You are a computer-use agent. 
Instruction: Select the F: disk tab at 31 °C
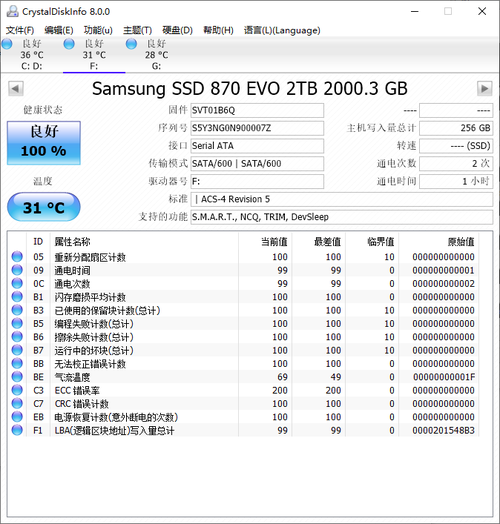tap(94, 55)
